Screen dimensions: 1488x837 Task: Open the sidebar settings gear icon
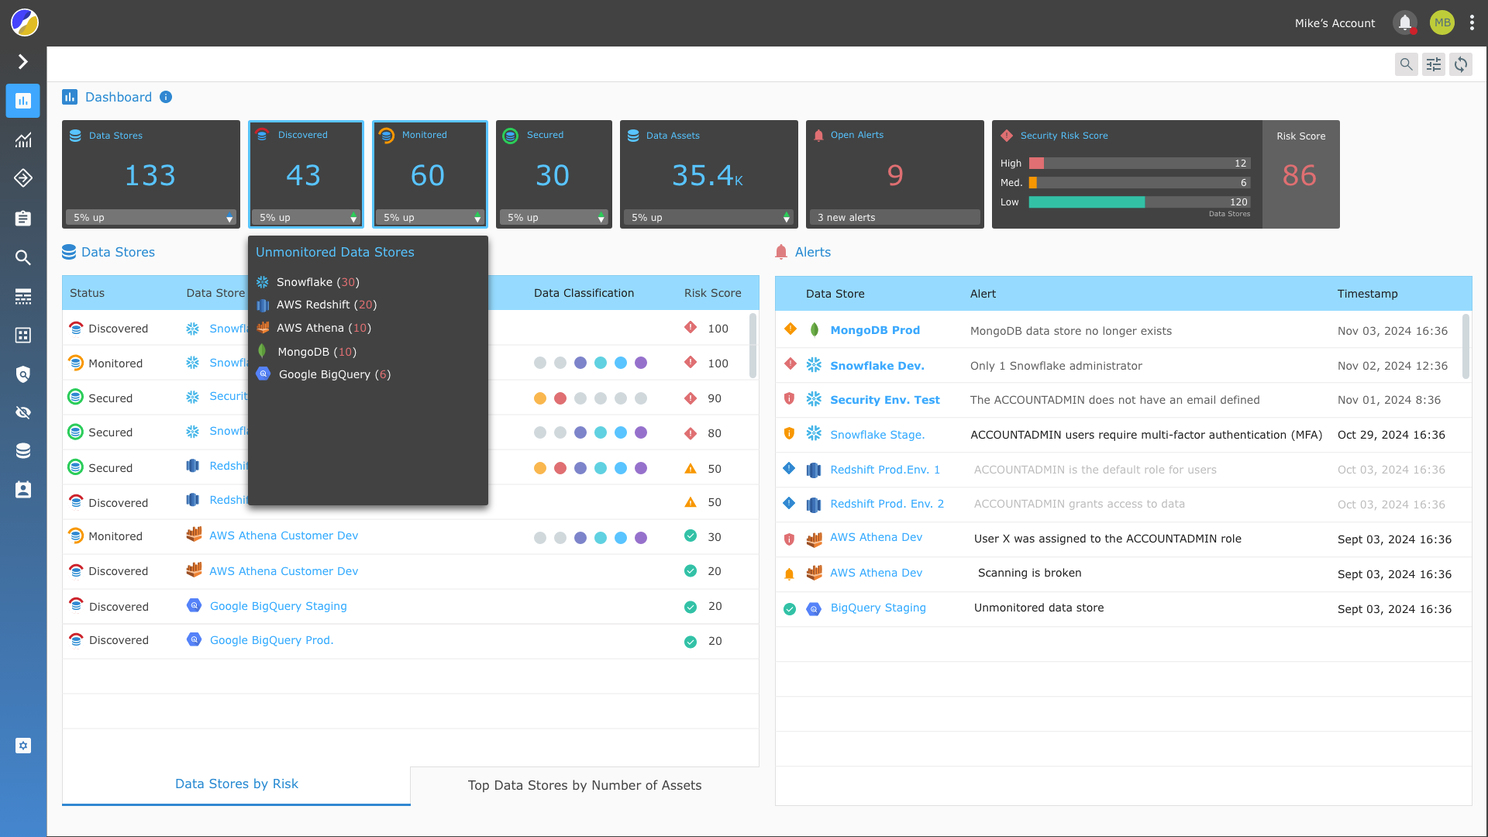[23, 746]
